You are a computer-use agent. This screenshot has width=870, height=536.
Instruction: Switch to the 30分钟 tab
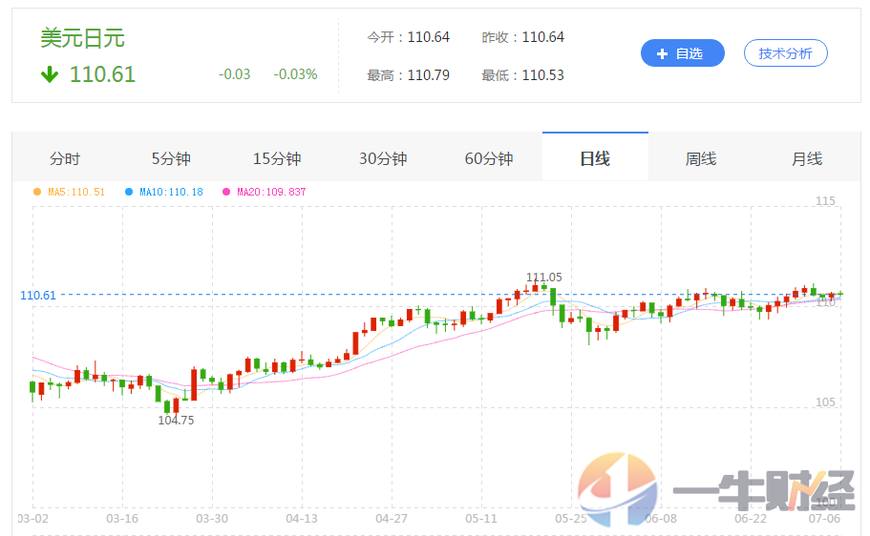pos(383,159)
